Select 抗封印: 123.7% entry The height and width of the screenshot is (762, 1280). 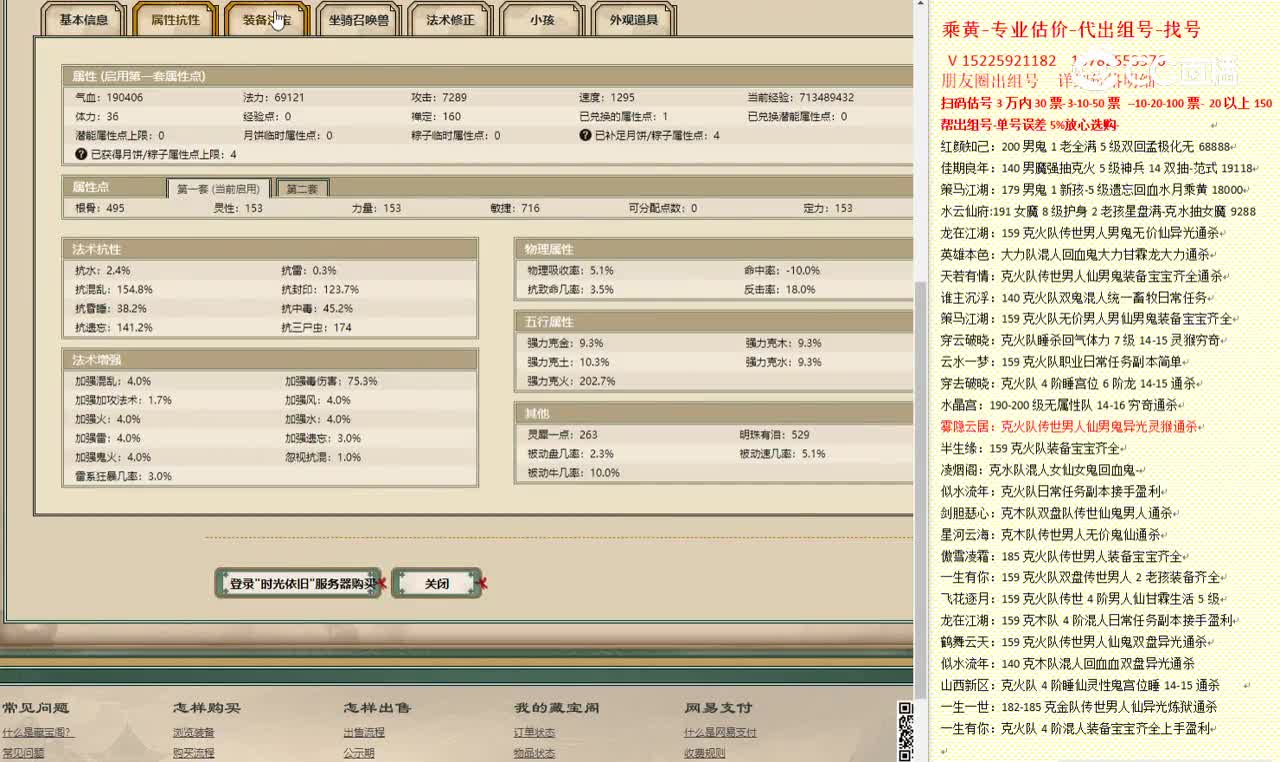click(321, 289)
